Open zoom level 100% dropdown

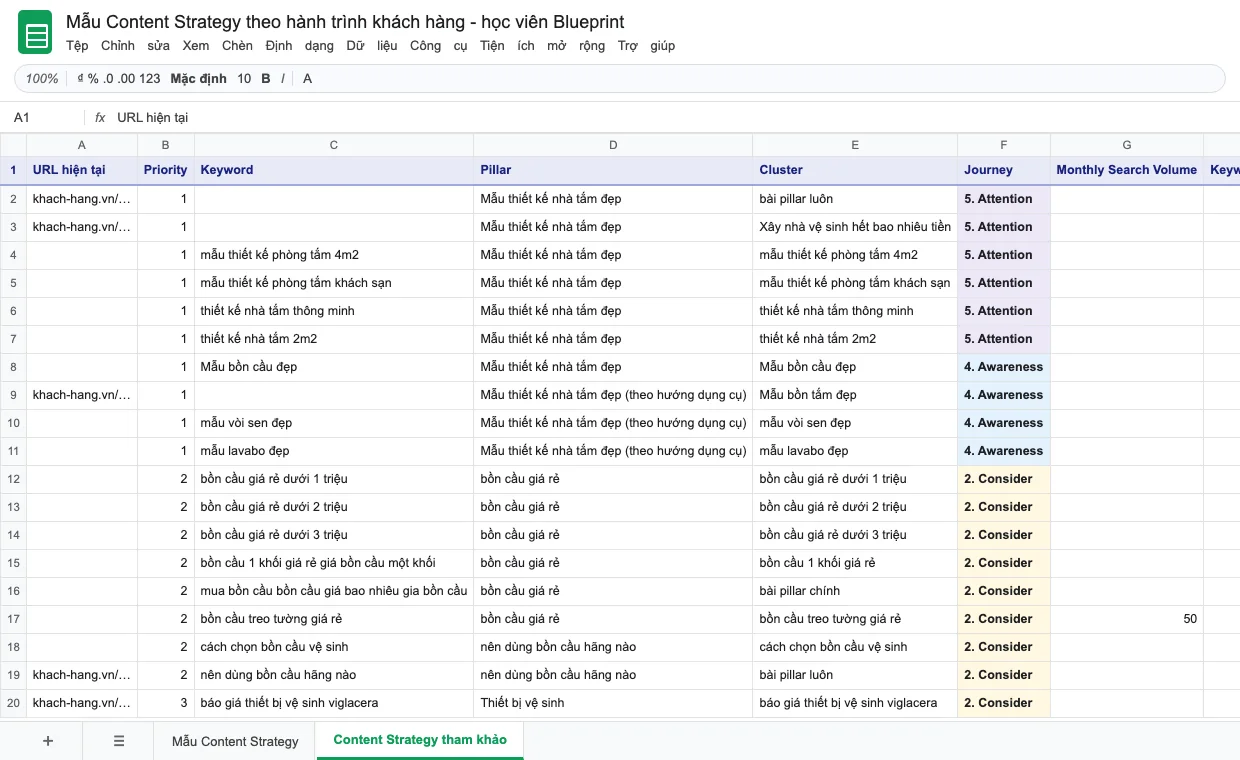pos(42,79)
